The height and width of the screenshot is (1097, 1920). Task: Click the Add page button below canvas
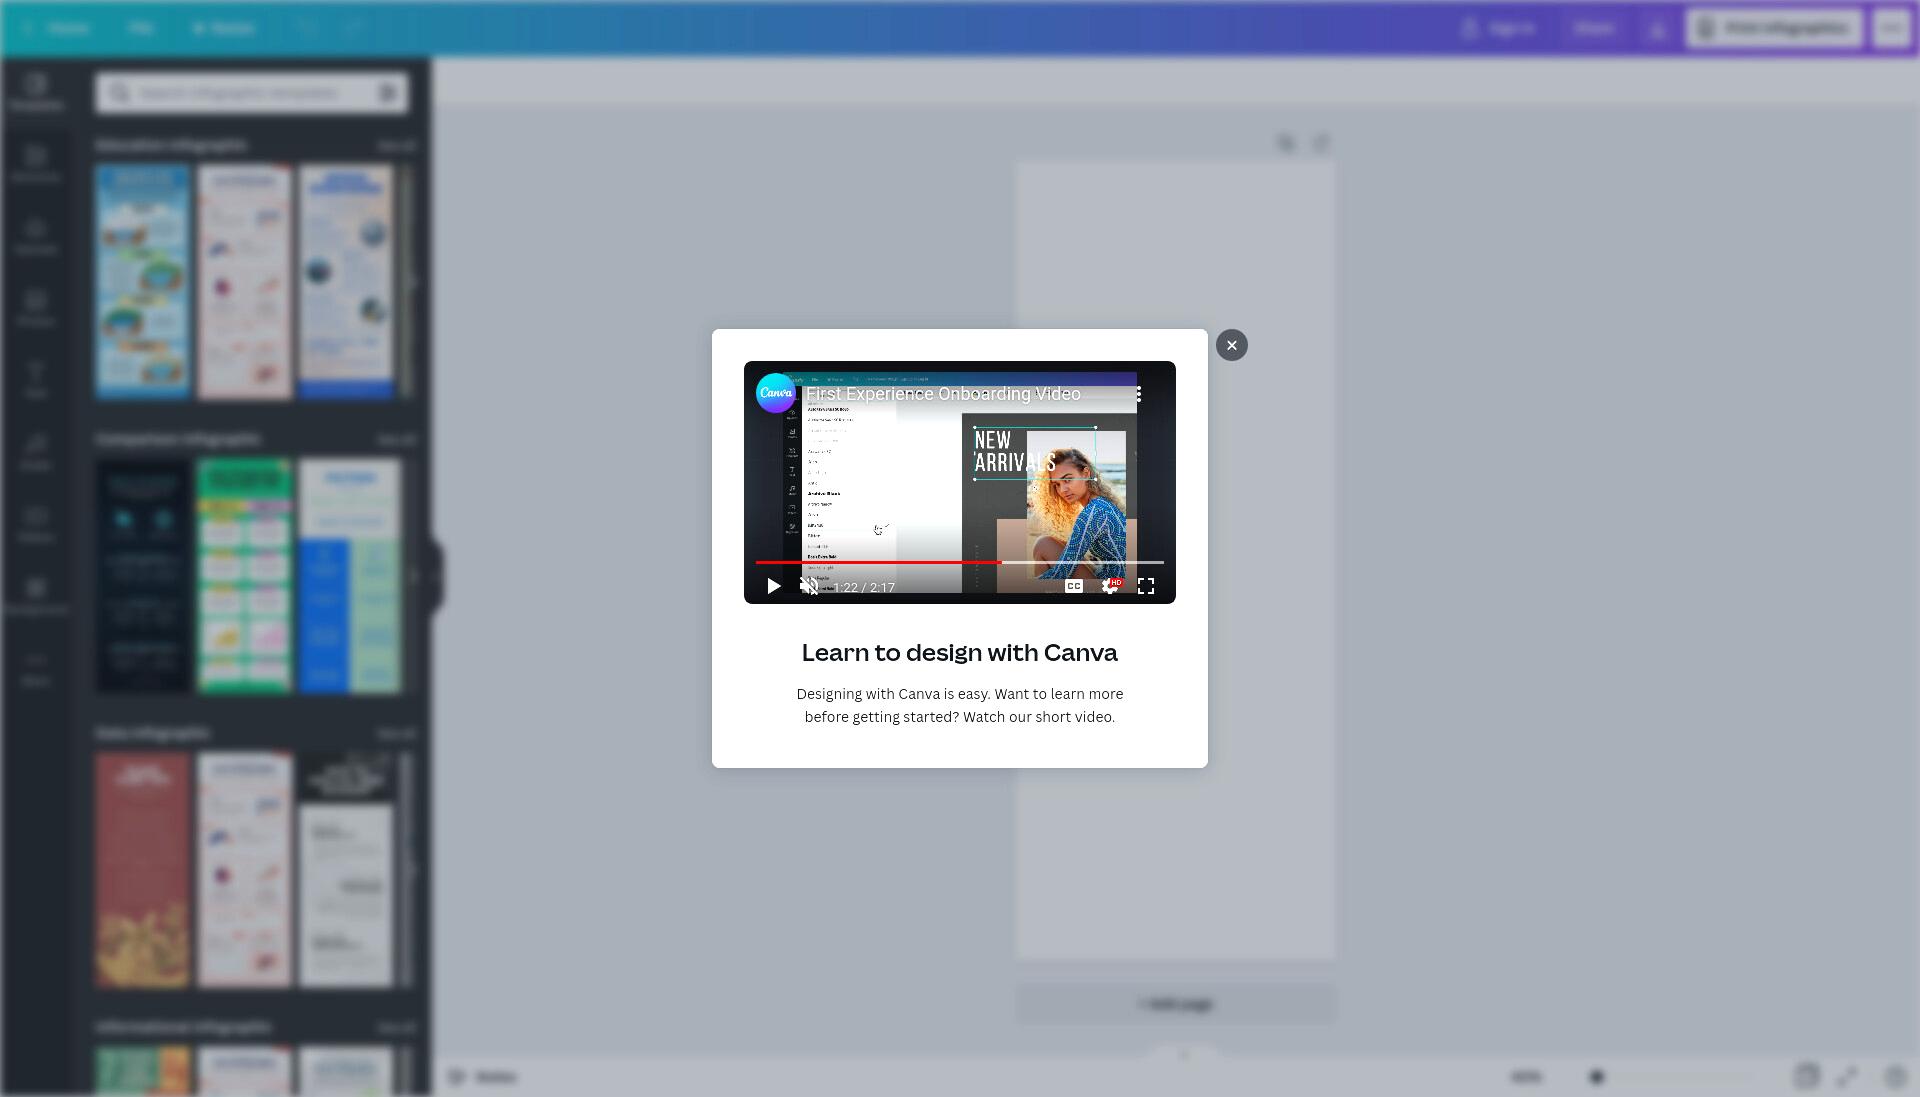pos(1175,1004)
